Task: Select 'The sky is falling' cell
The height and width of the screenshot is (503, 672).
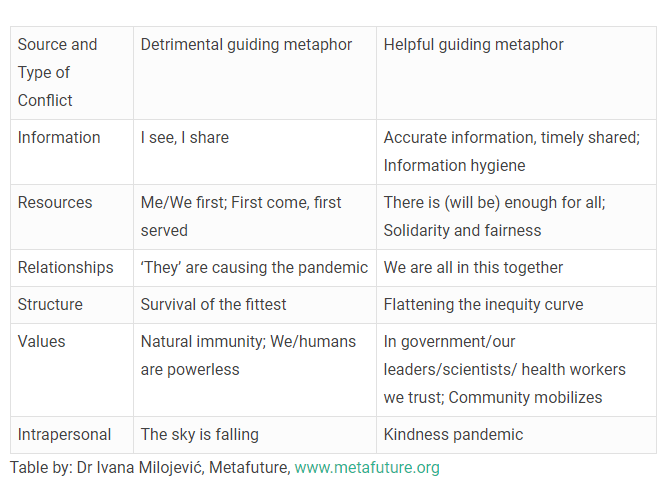Action: pyautogui.click(x=199, y=434)
